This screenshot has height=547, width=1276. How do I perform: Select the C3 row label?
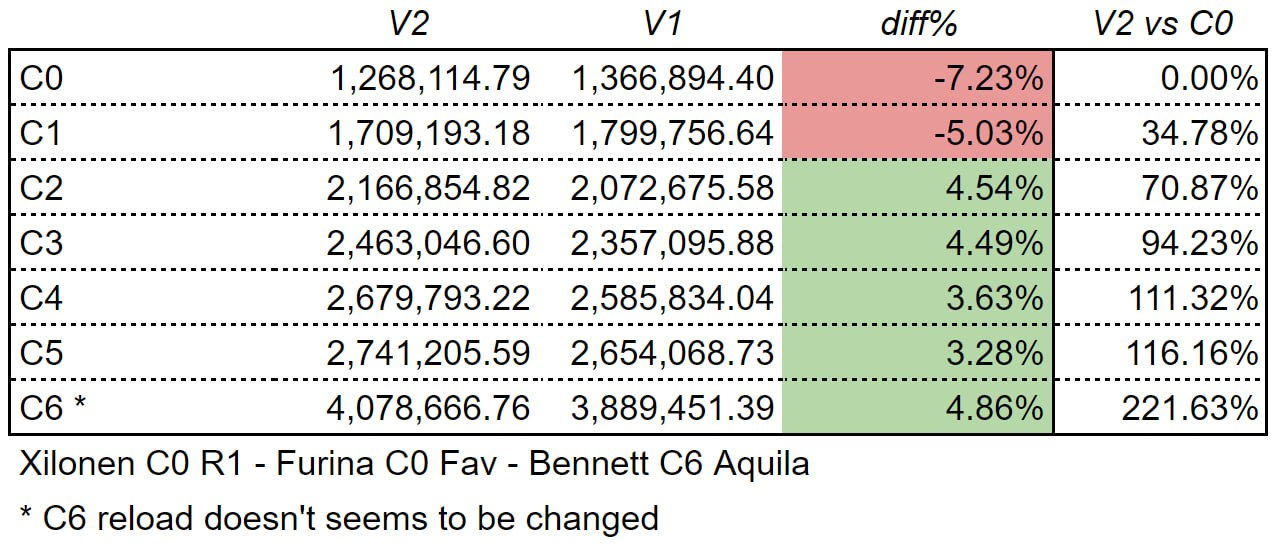(x=41, y=243)
